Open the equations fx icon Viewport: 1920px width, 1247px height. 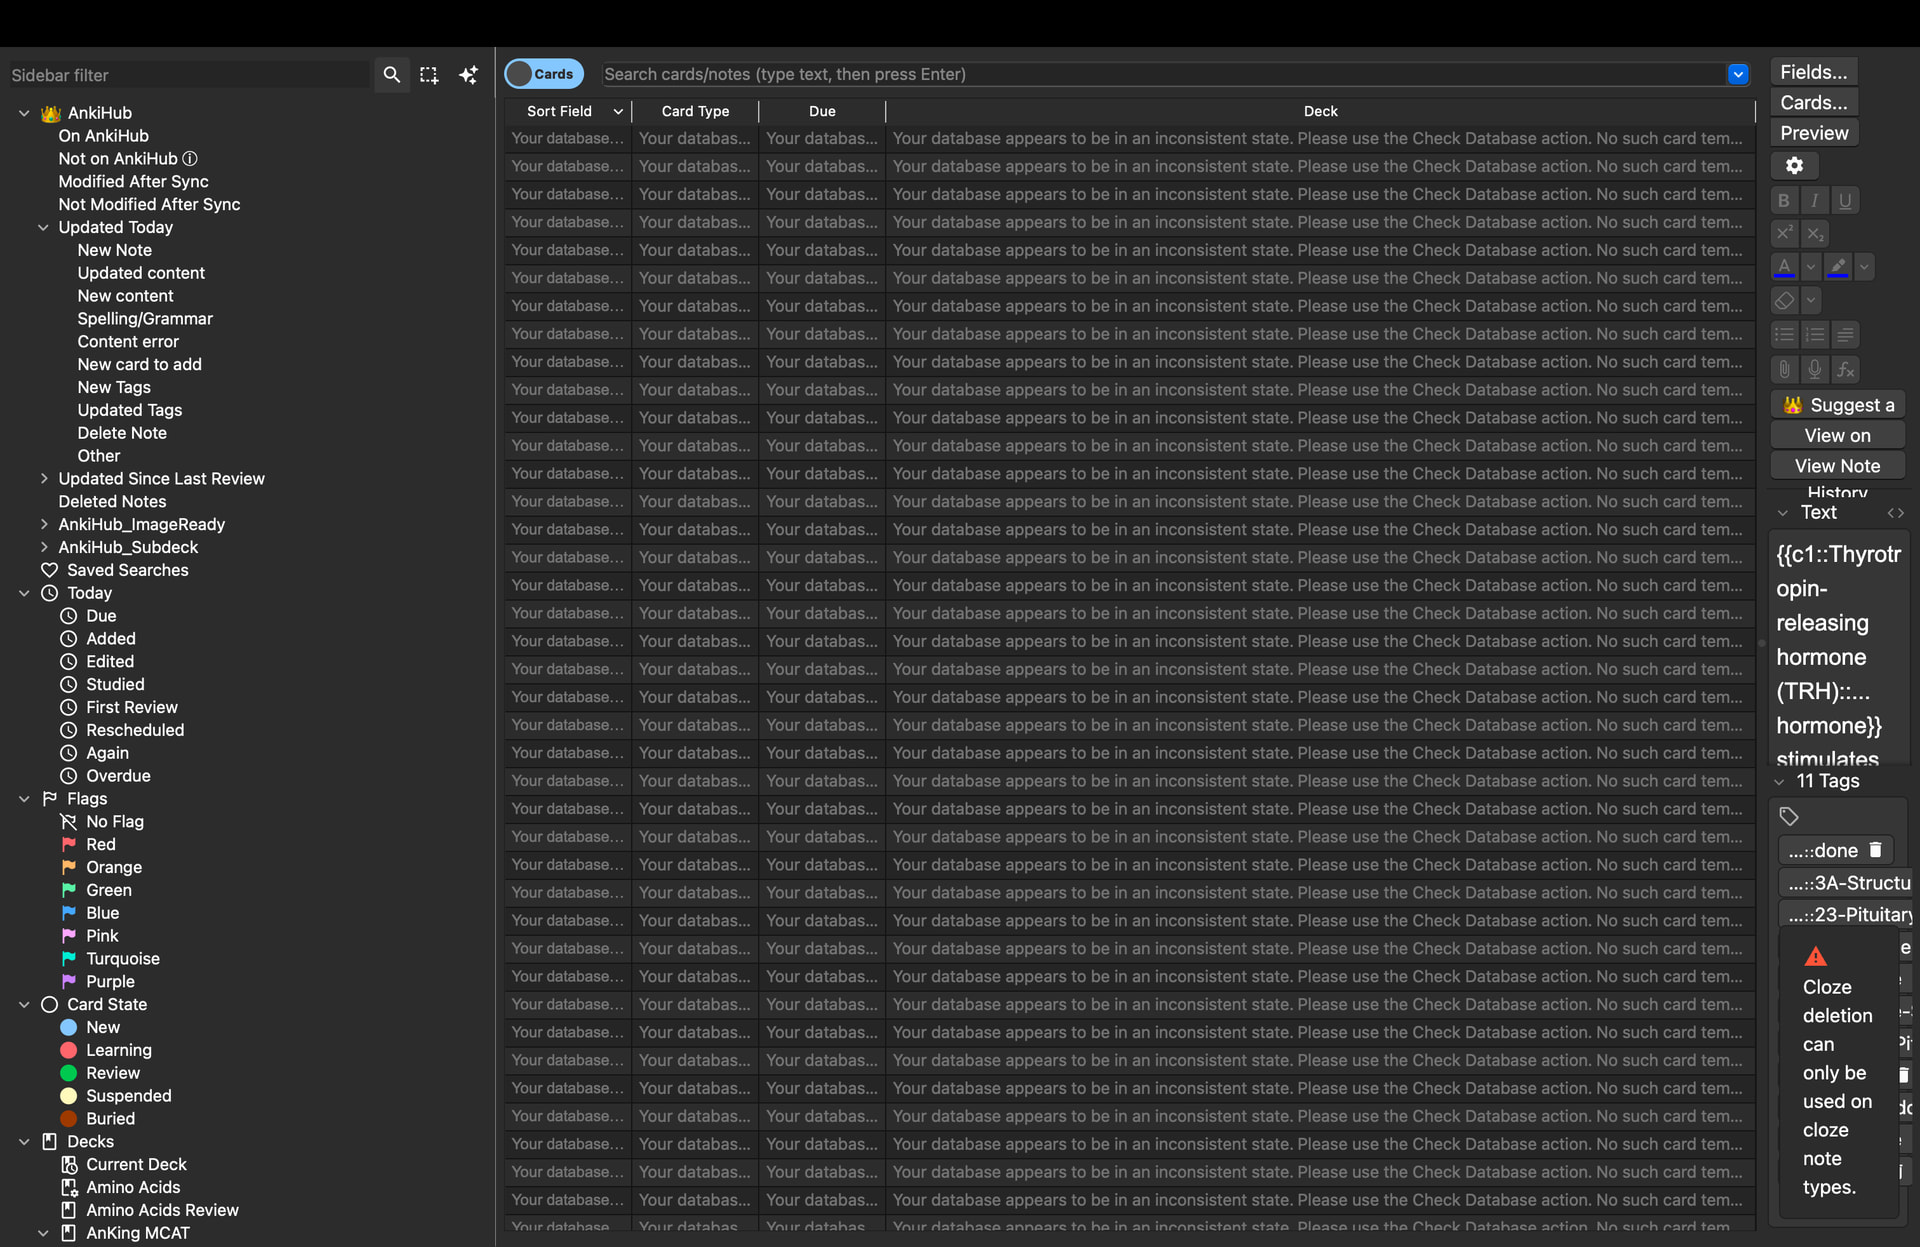click(1845, 370)
